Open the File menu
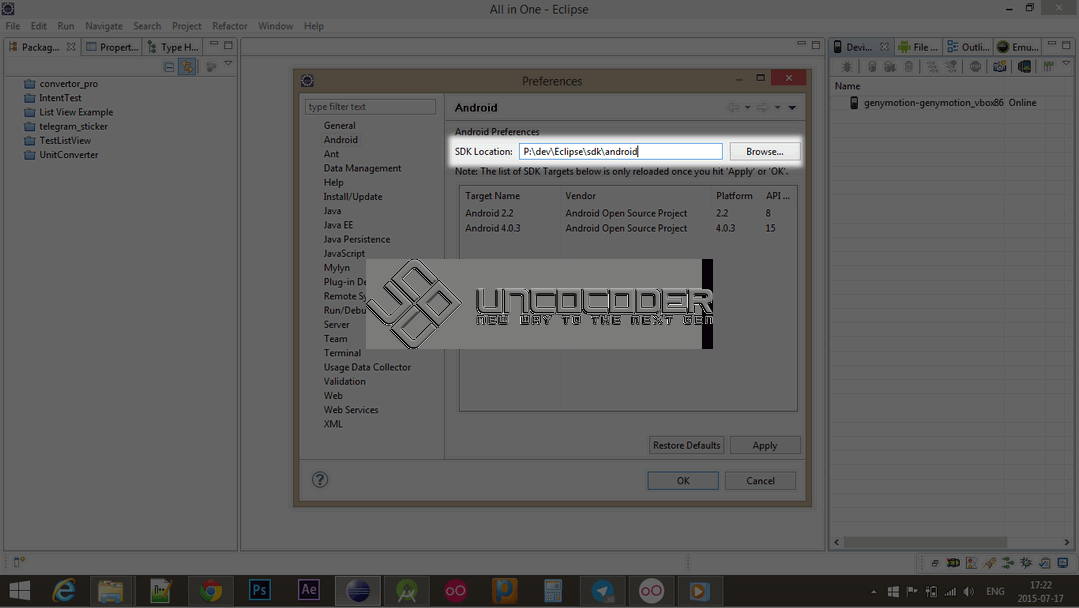This screenshot has width=1079, height=608. tap(12, 26)
